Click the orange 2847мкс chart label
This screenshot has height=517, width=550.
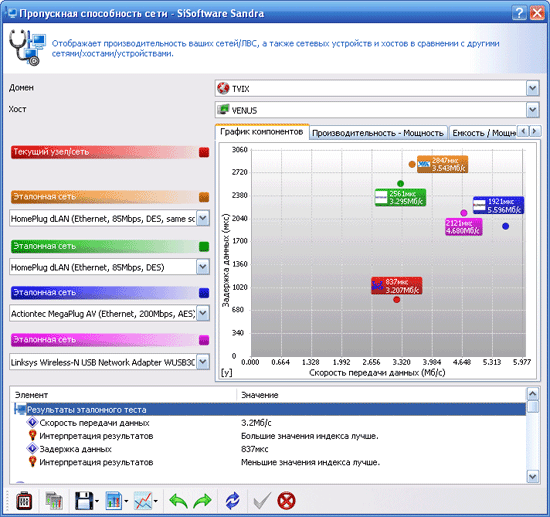(442, 164)
